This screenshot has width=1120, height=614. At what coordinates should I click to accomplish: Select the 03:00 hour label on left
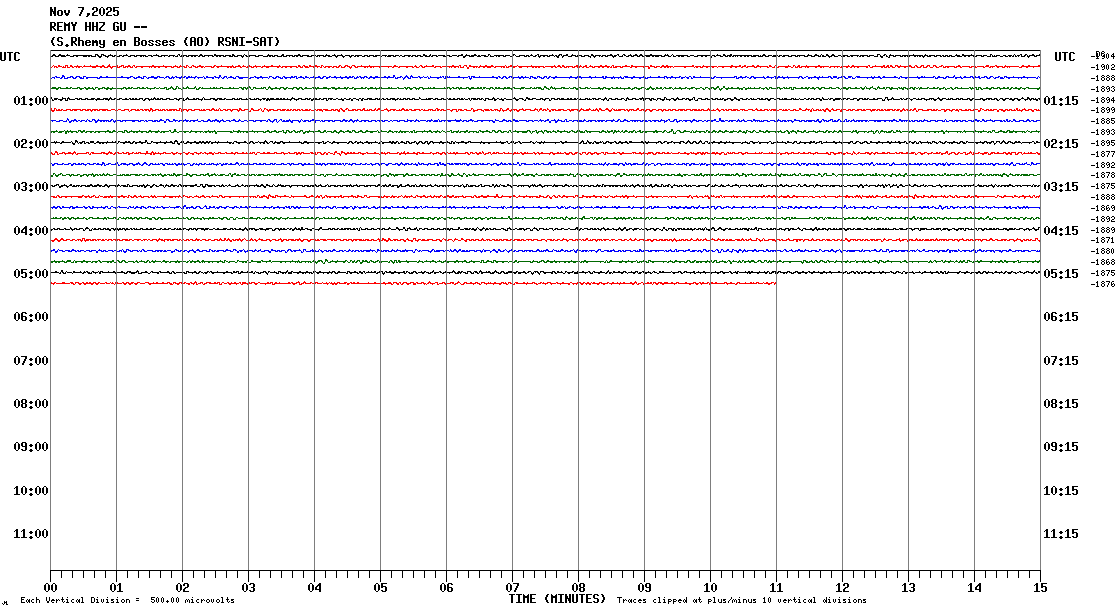coord(31,188)
